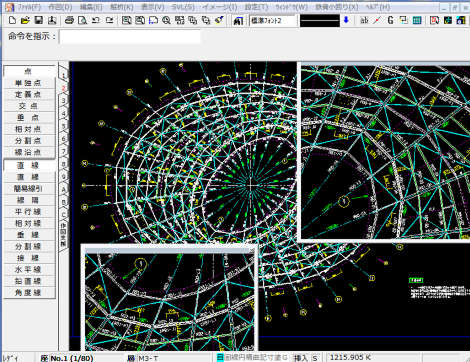Close the small zoom sub-window over the drawing
The width and height of the screenshot is (470, 362).
[x=252, y=250]
